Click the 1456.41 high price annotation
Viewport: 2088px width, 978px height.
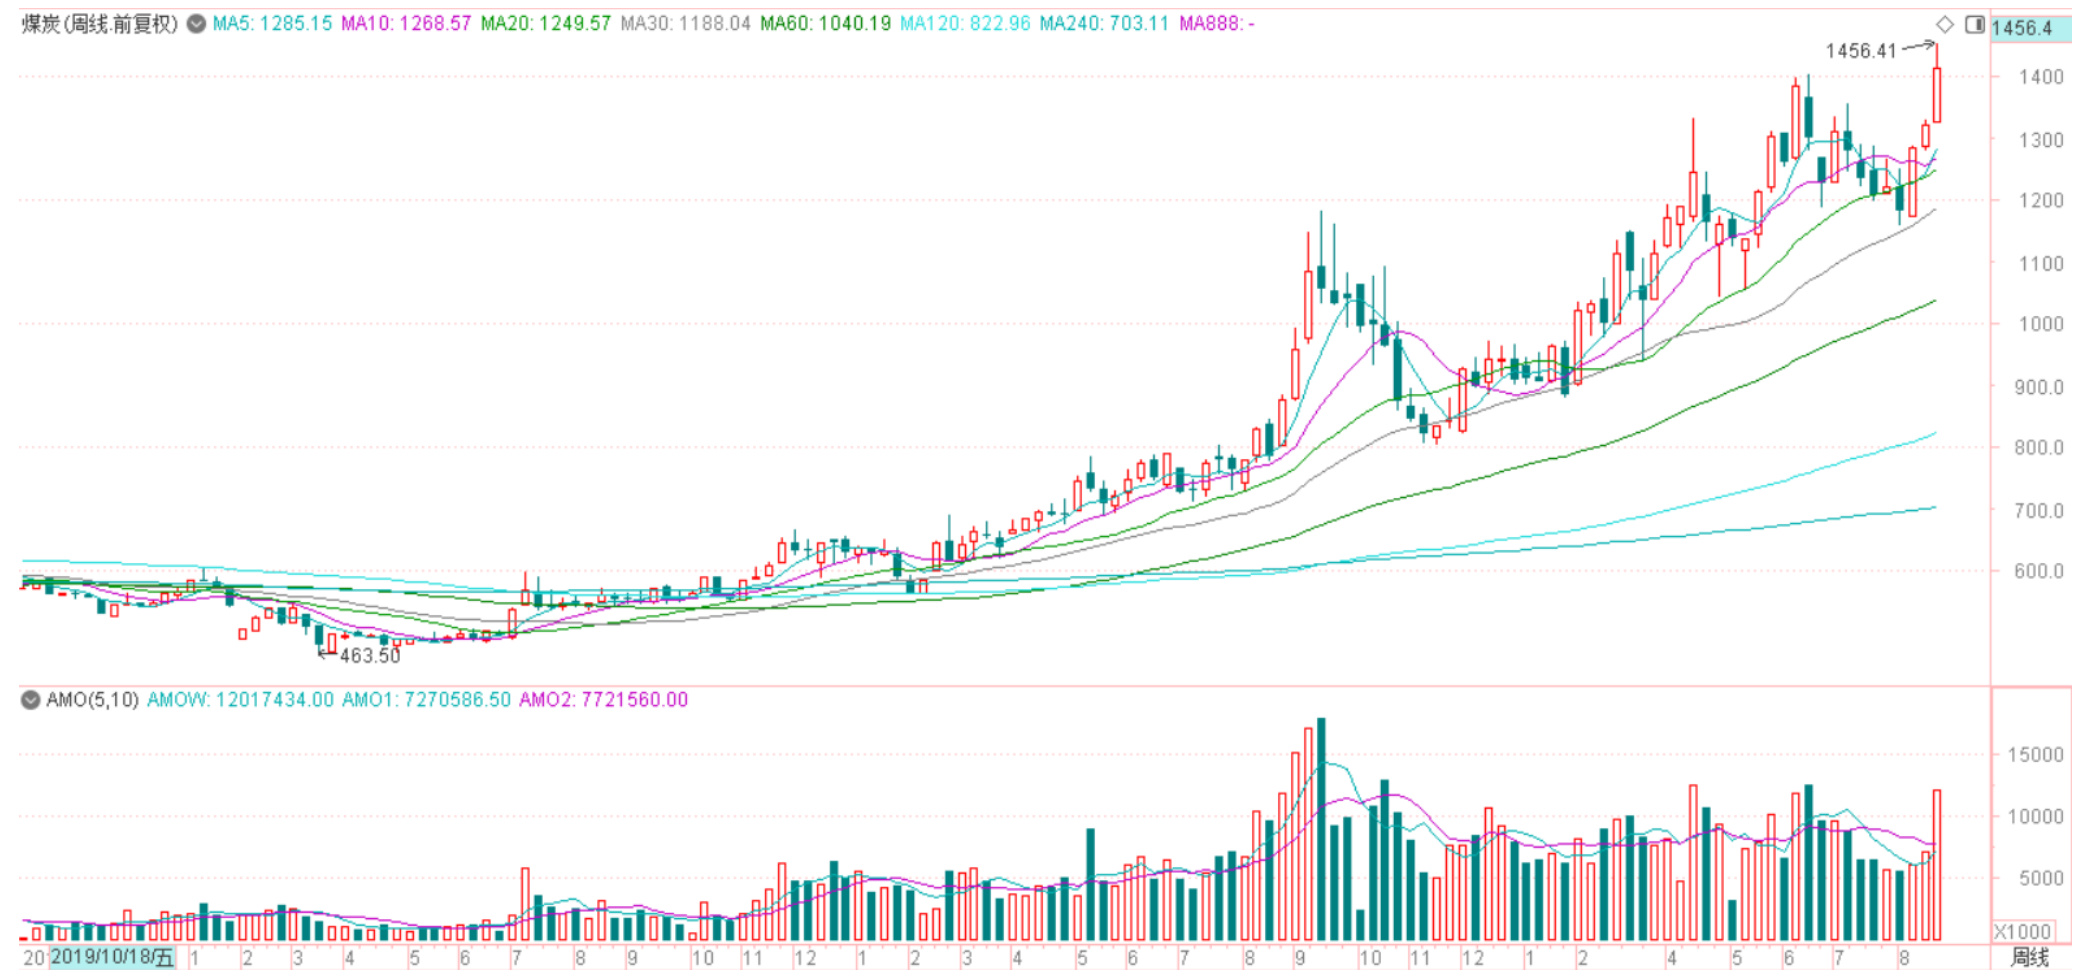click(x=1860, y=51)
